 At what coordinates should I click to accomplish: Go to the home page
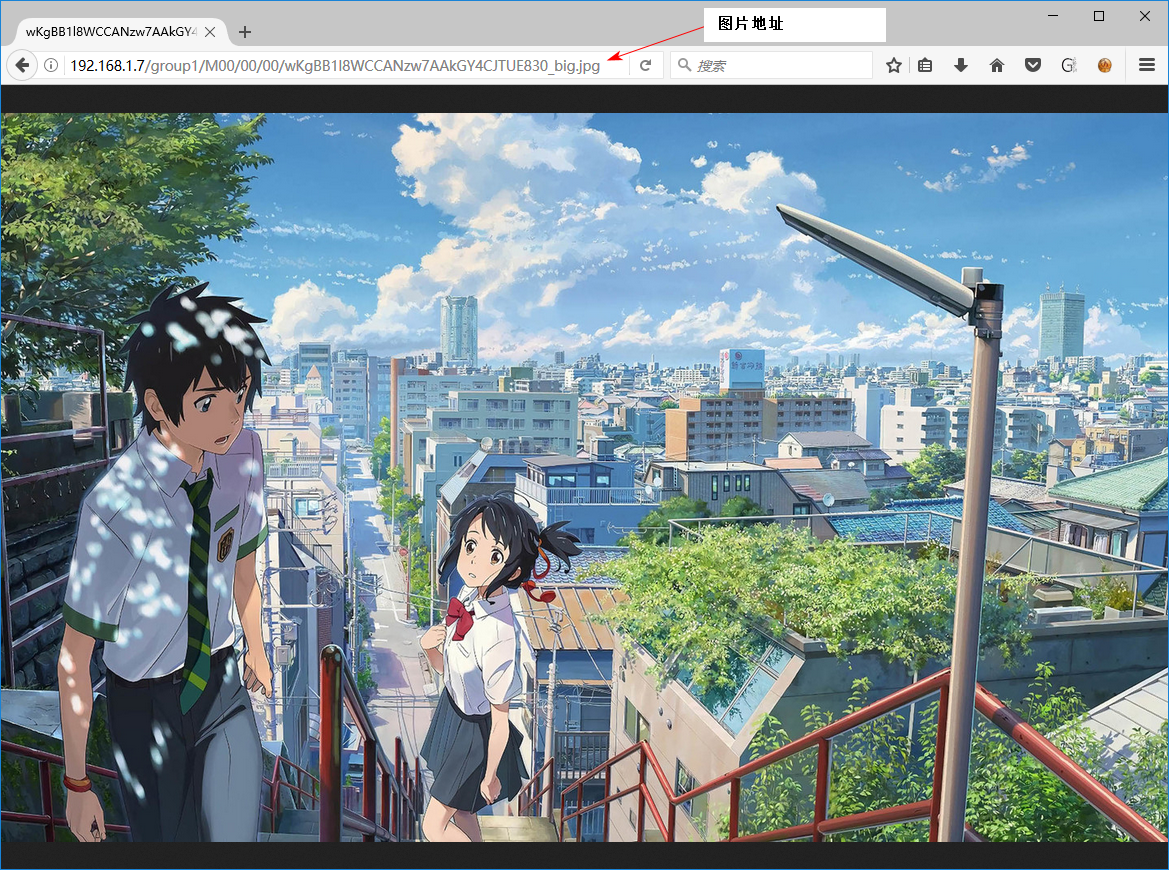click(x=997, y=66)
